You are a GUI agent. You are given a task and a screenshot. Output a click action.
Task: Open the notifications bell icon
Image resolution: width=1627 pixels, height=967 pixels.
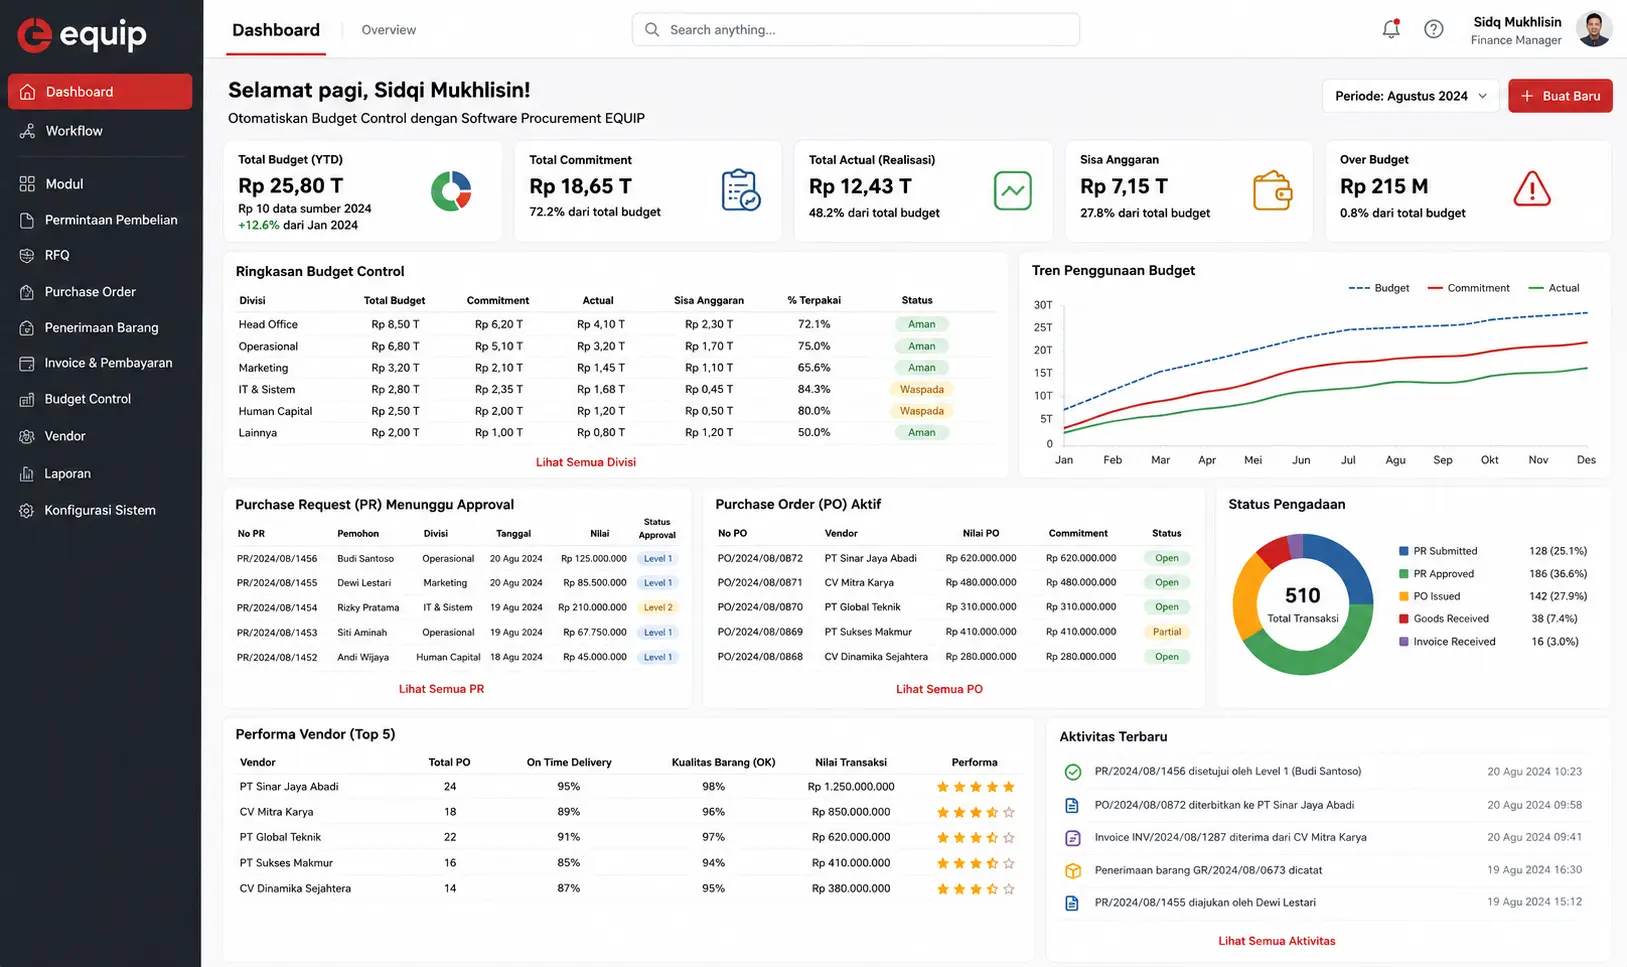coord(1391,29)
